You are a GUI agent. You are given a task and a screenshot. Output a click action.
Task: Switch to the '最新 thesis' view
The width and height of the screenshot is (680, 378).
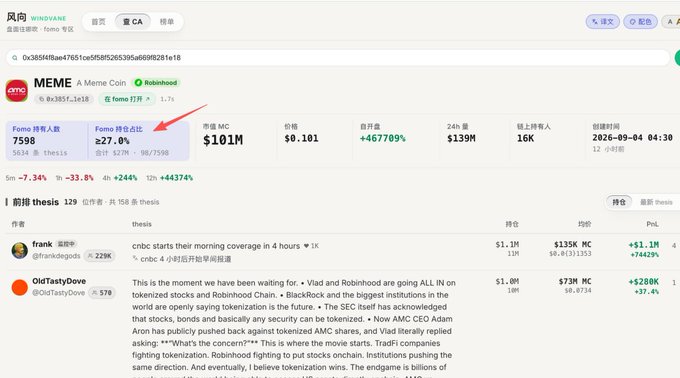[x=656, y=202]
